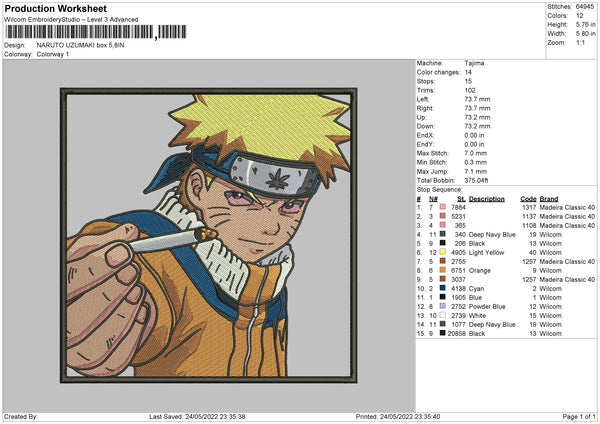Click the brown swatch in the 3037-stitch row
This screenshot has height=424, width=600.
click(443, 279)
